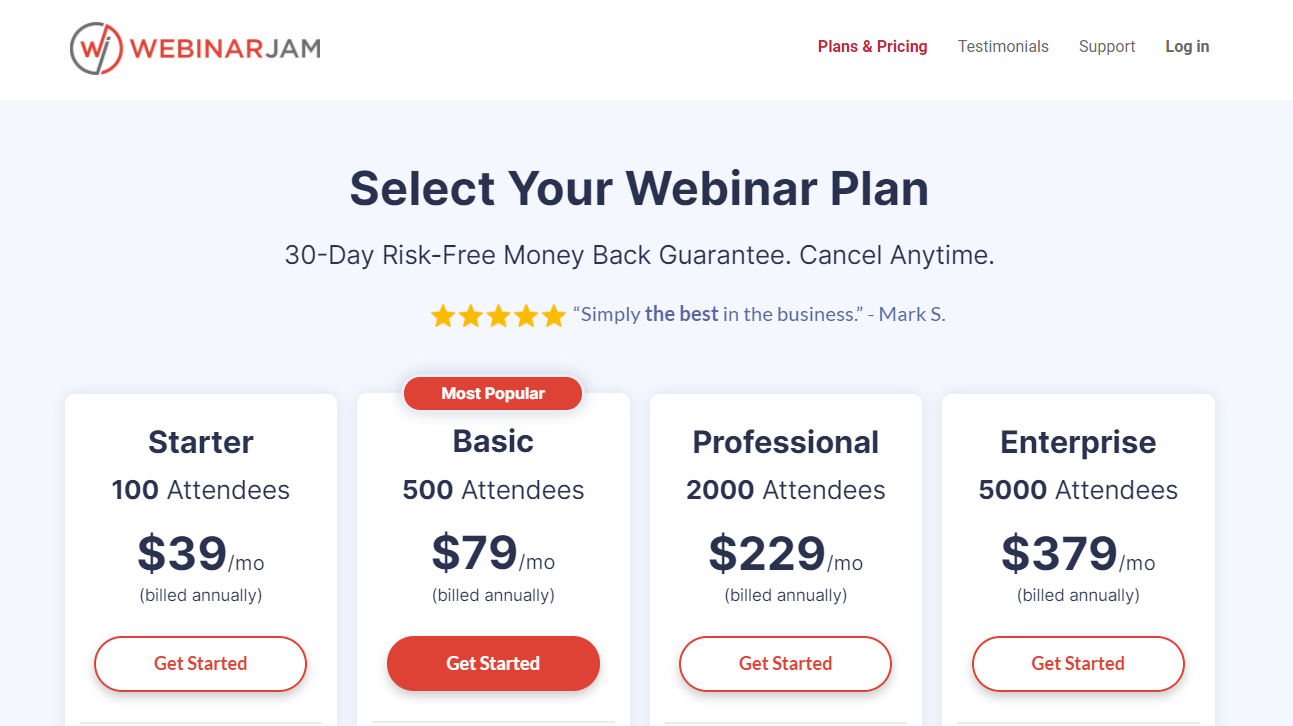This screenshot has height=726, width=1293.
Task: Choose Get Started for the Enterprise plan
Action: coord(1078,663)
